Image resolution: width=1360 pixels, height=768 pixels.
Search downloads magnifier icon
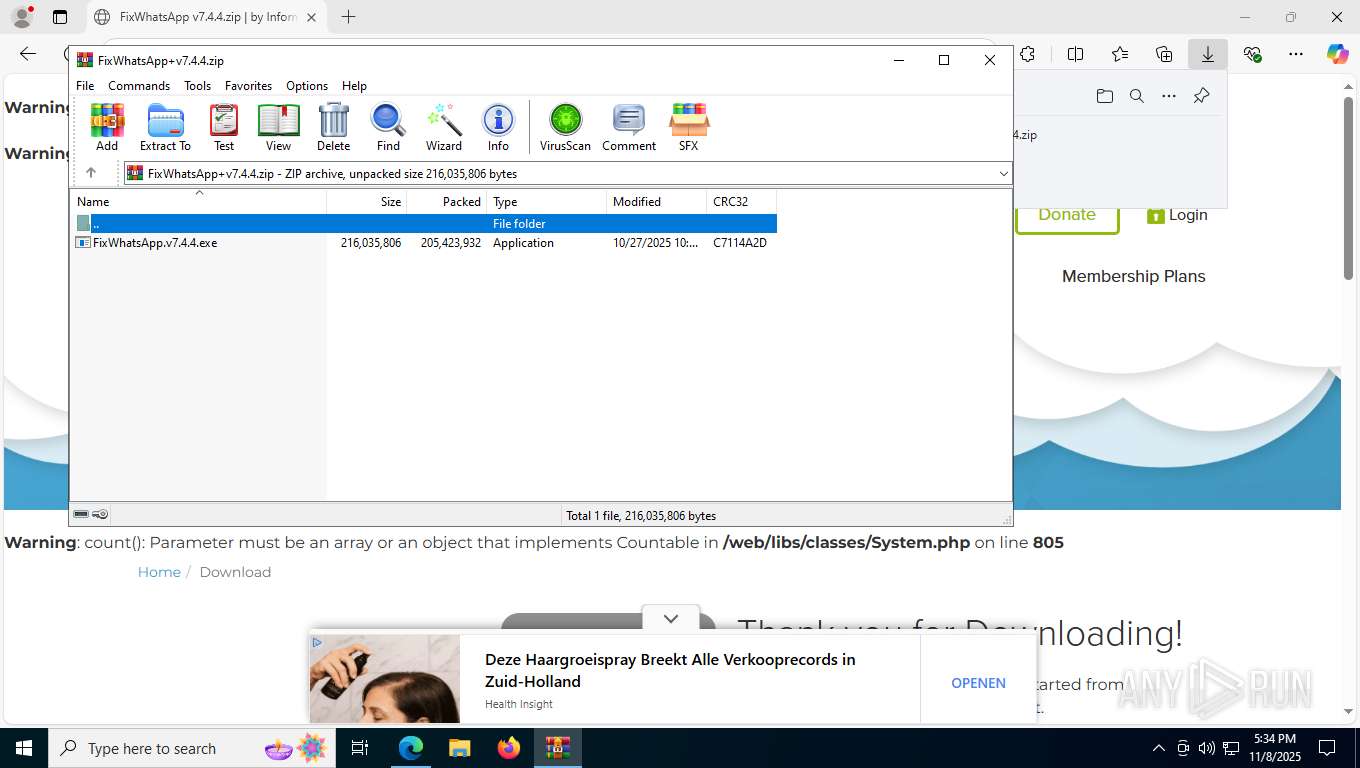[x=1137, y=96]
